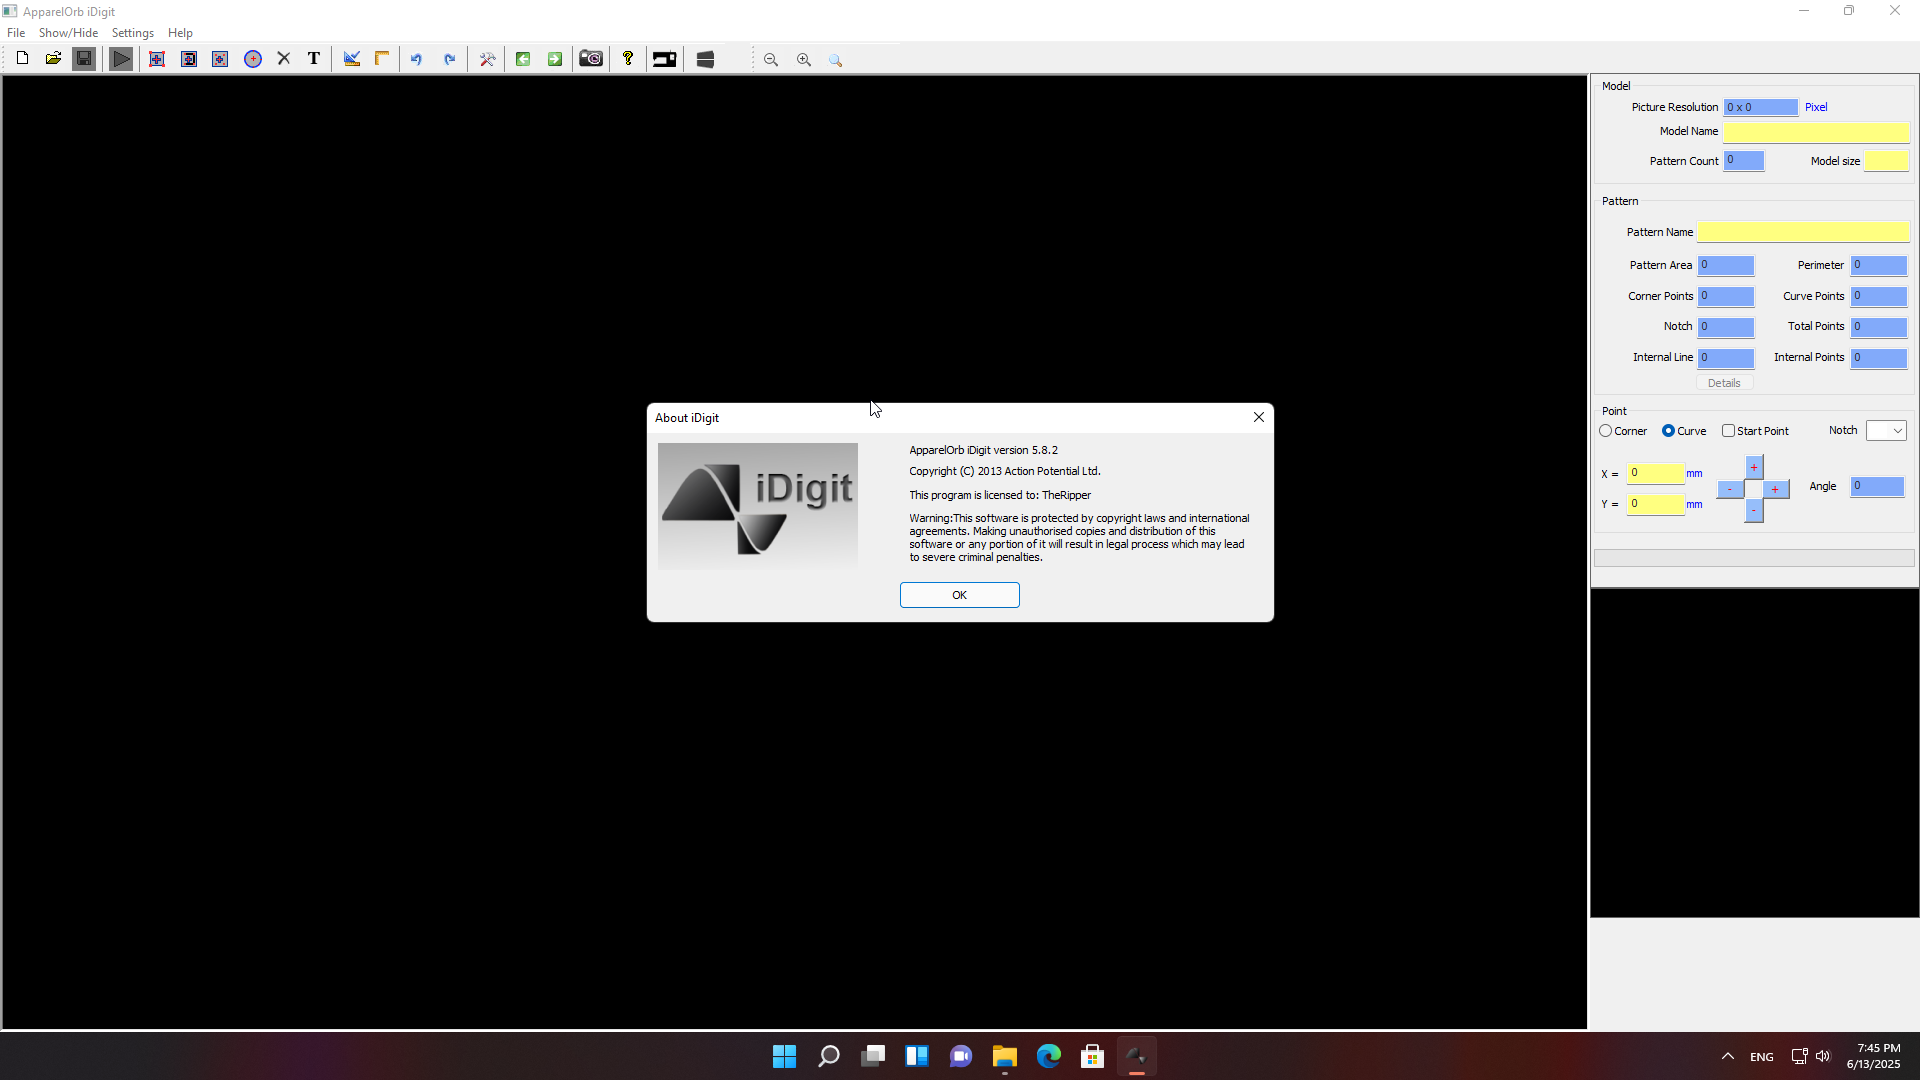This screenshot has width=1920, height=1080.
Task: Select the Corner radio button
Action: [1606, 431]
